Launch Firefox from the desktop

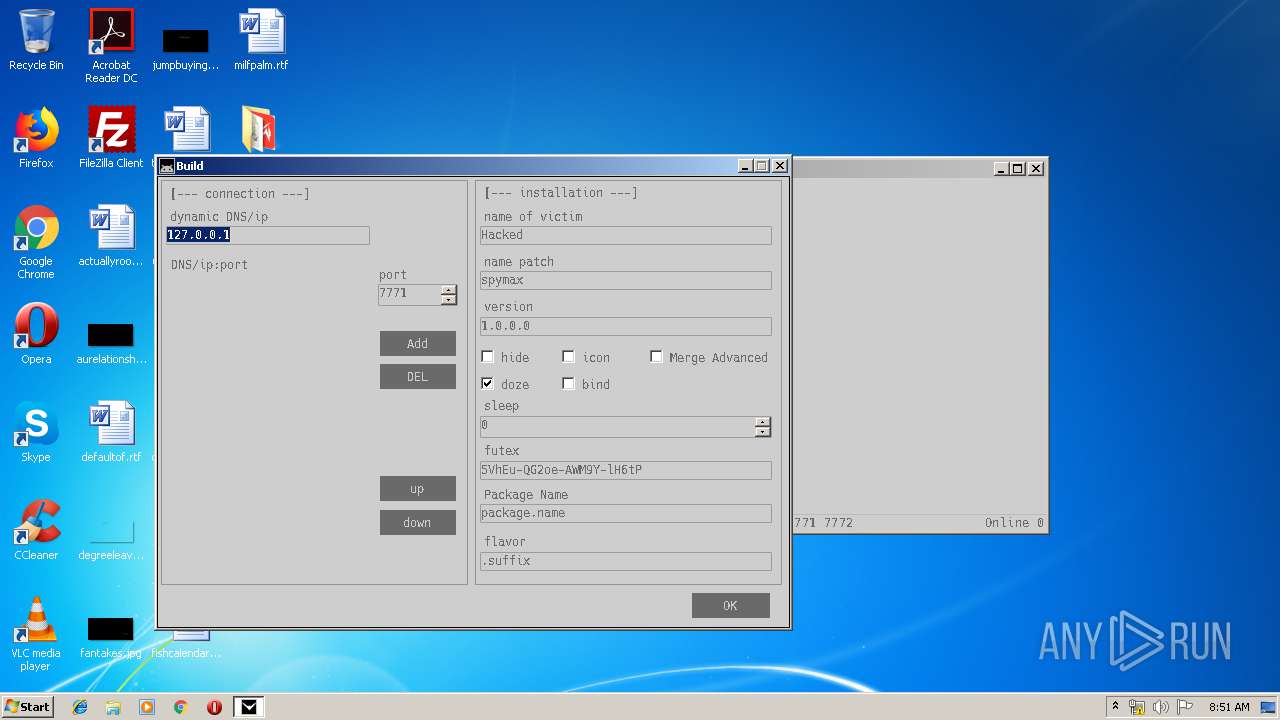[36, 138]
